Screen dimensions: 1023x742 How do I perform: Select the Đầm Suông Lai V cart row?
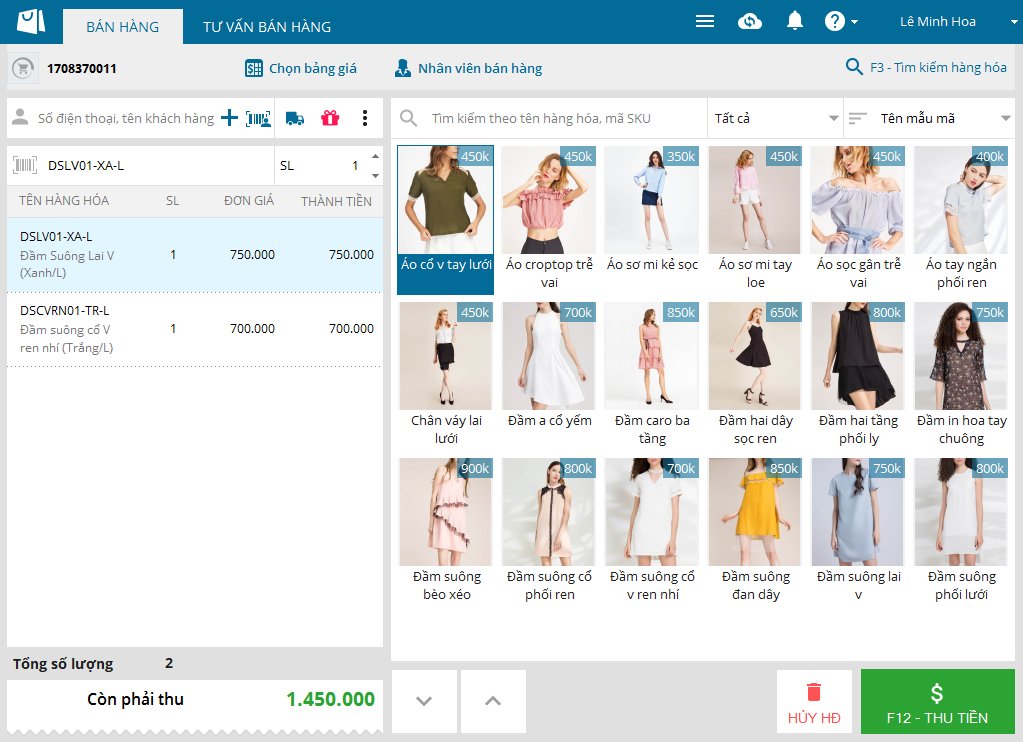pos(194,255)
